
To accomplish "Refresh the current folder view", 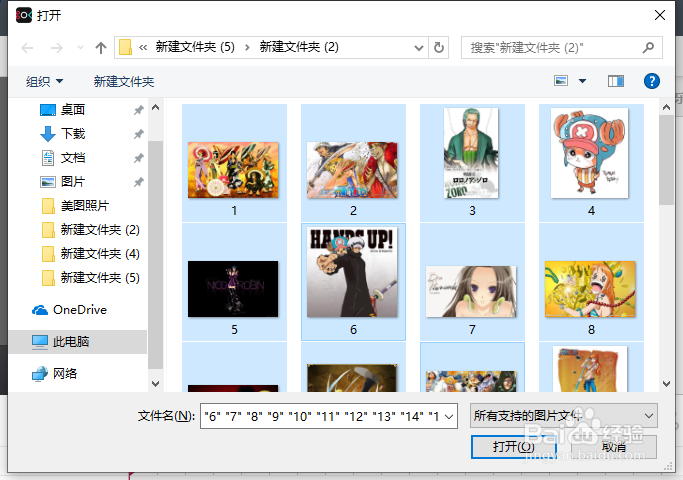I will click(x=439, y=47).
